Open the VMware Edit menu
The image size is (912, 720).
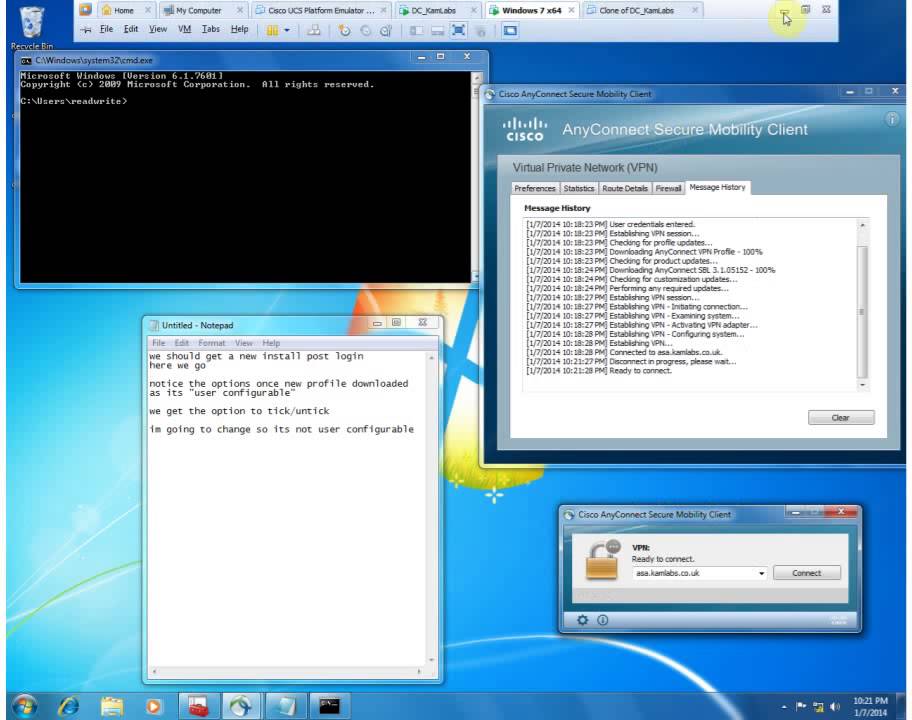point(131,29)
